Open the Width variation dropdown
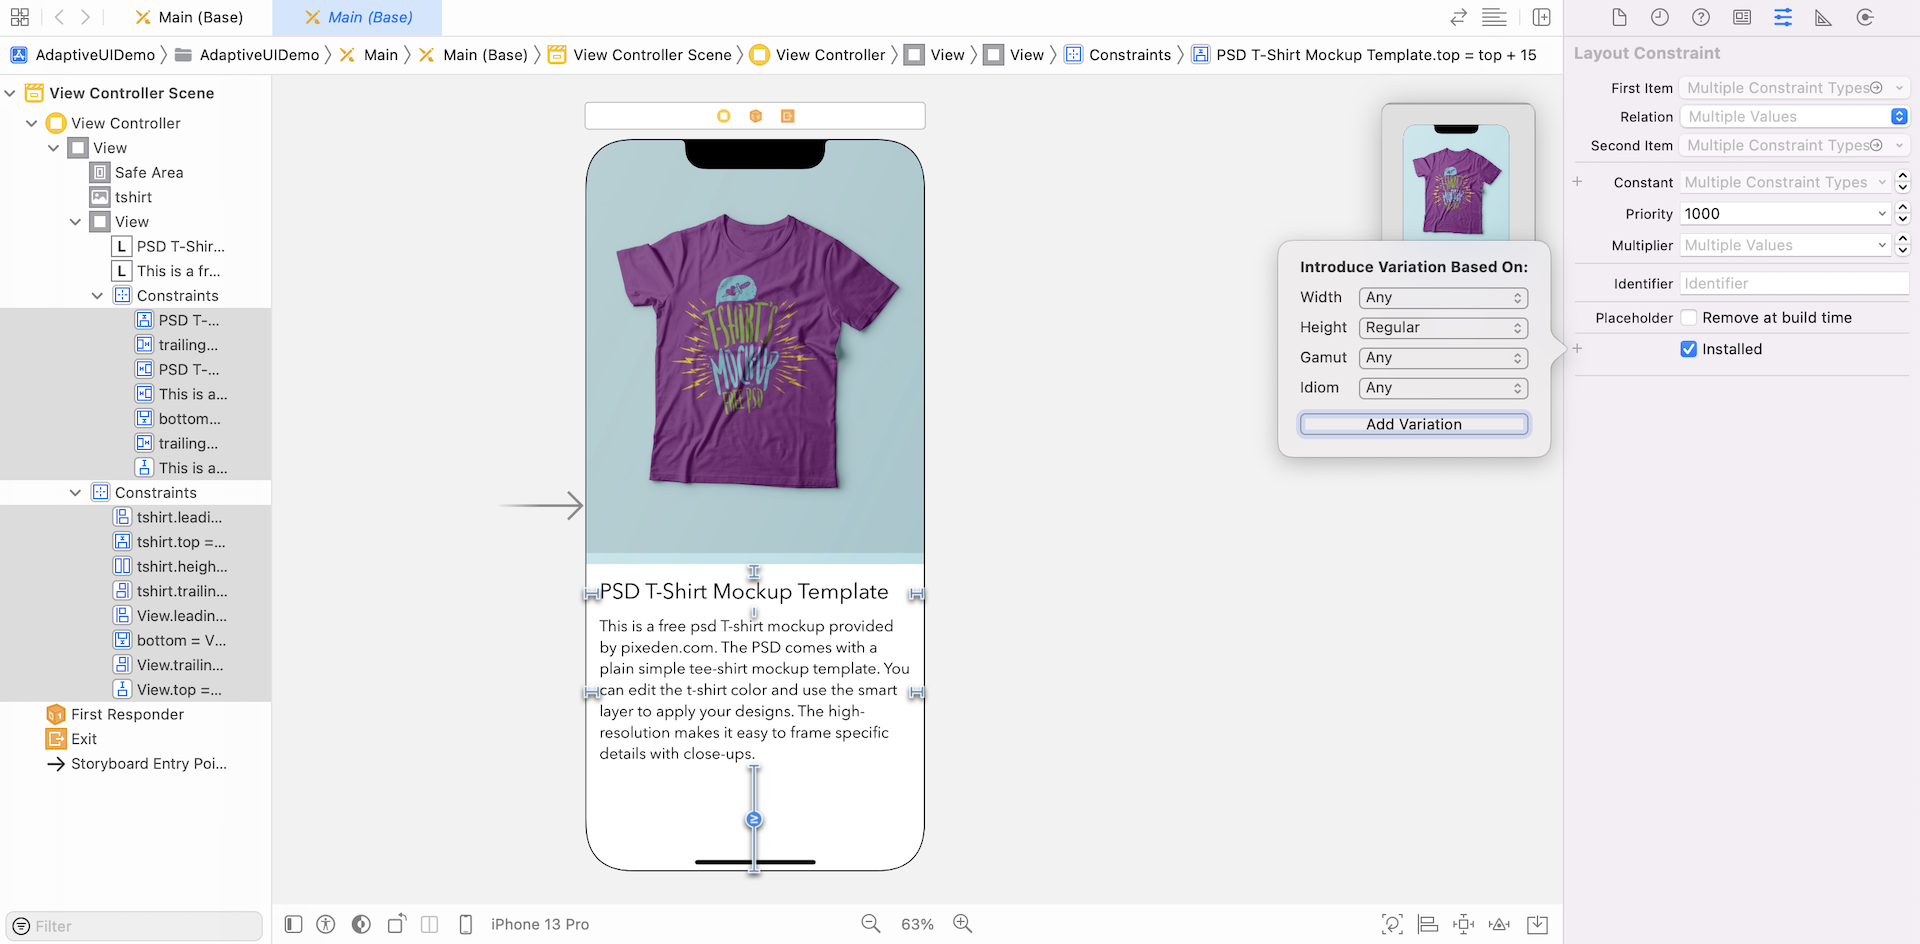Image resolution: width=1920 pixels, height=944 pixels. (x=1442, y=298)
